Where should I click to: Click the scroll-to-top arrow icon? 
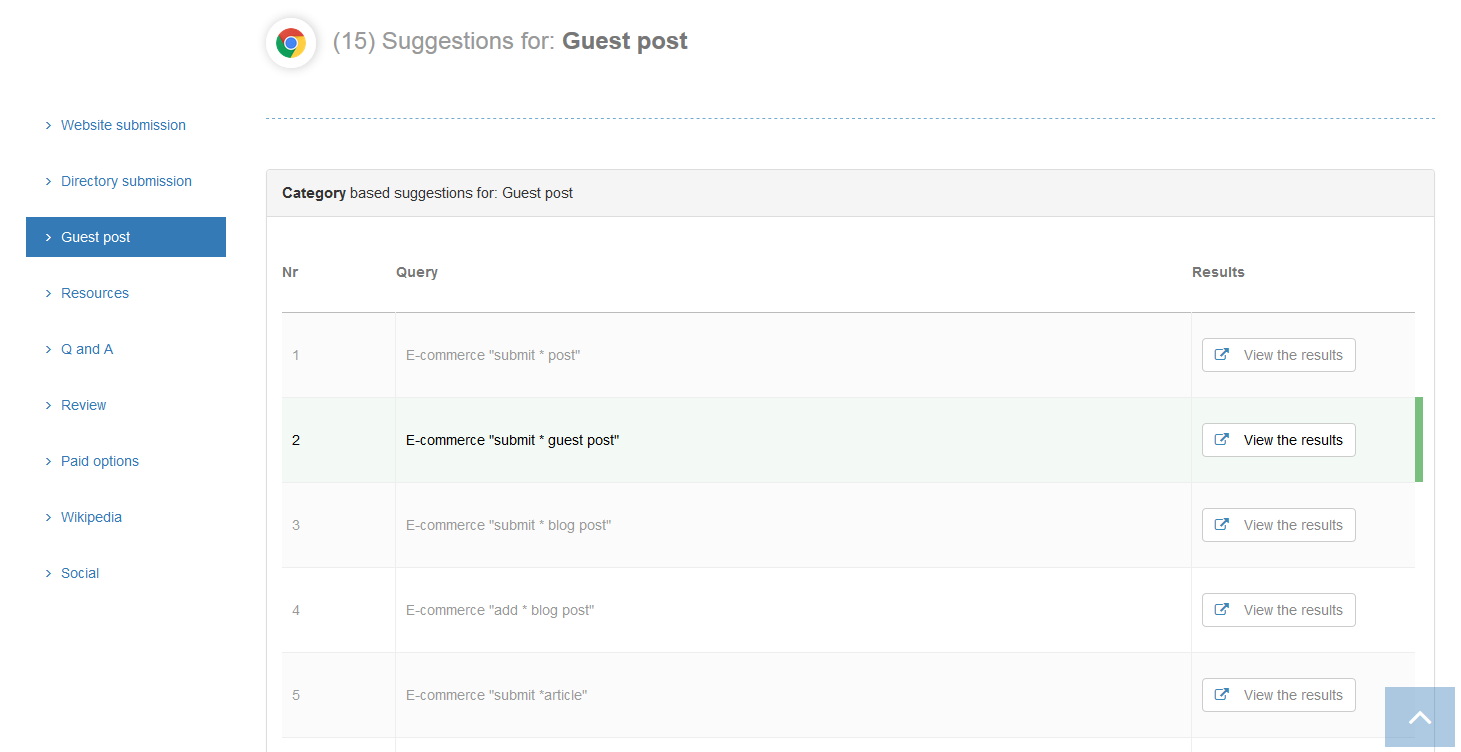1419,716
